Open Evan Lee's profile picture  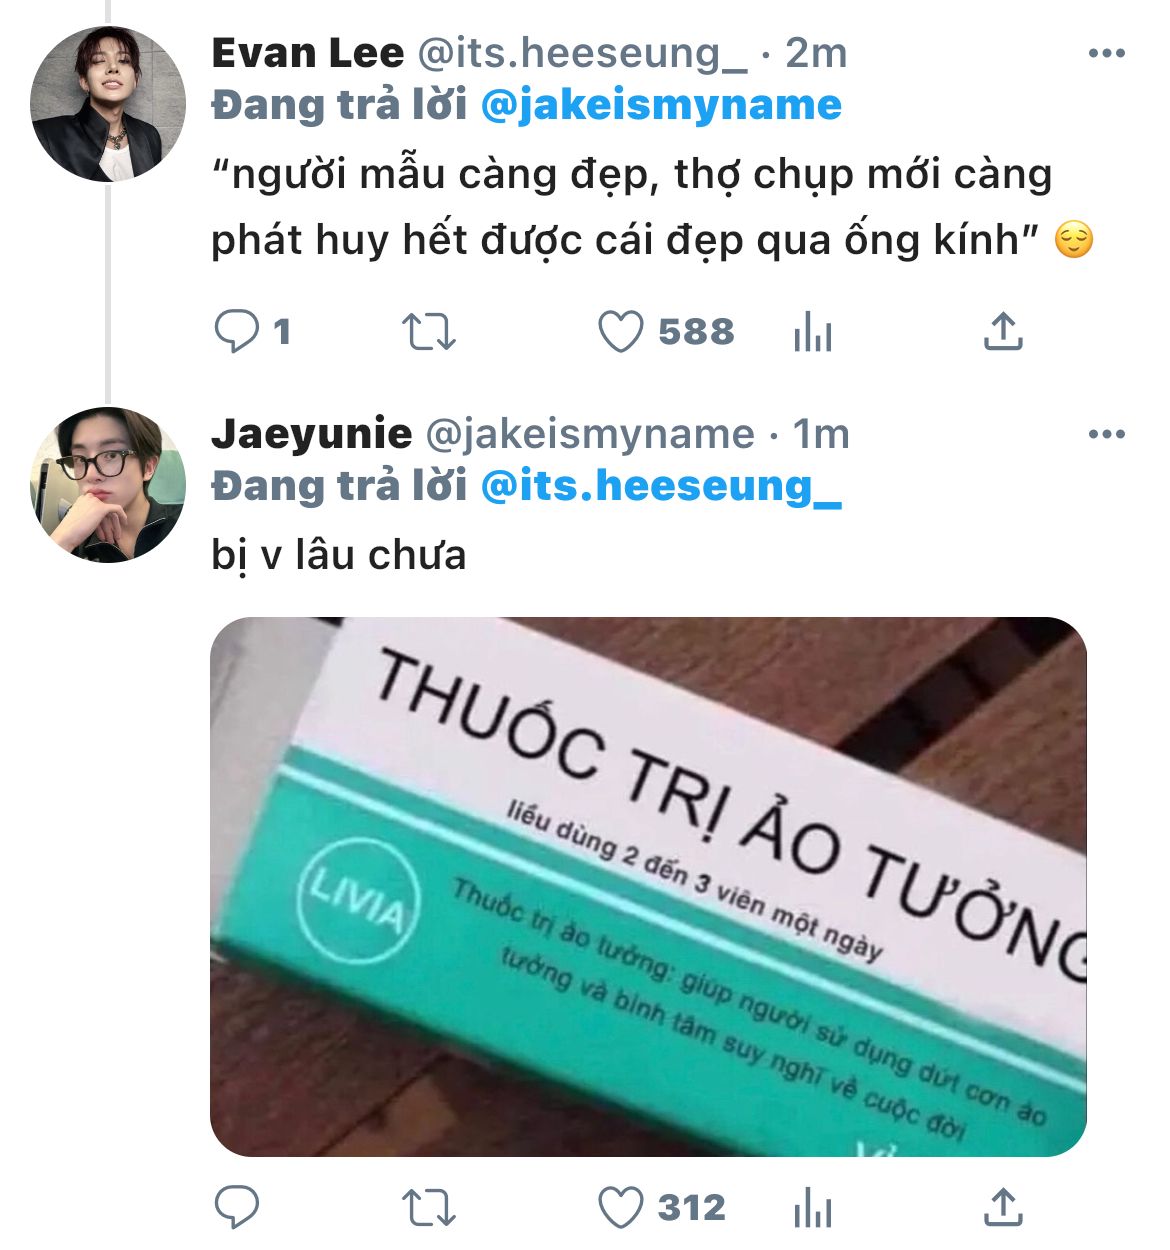(x=108, y=104)
